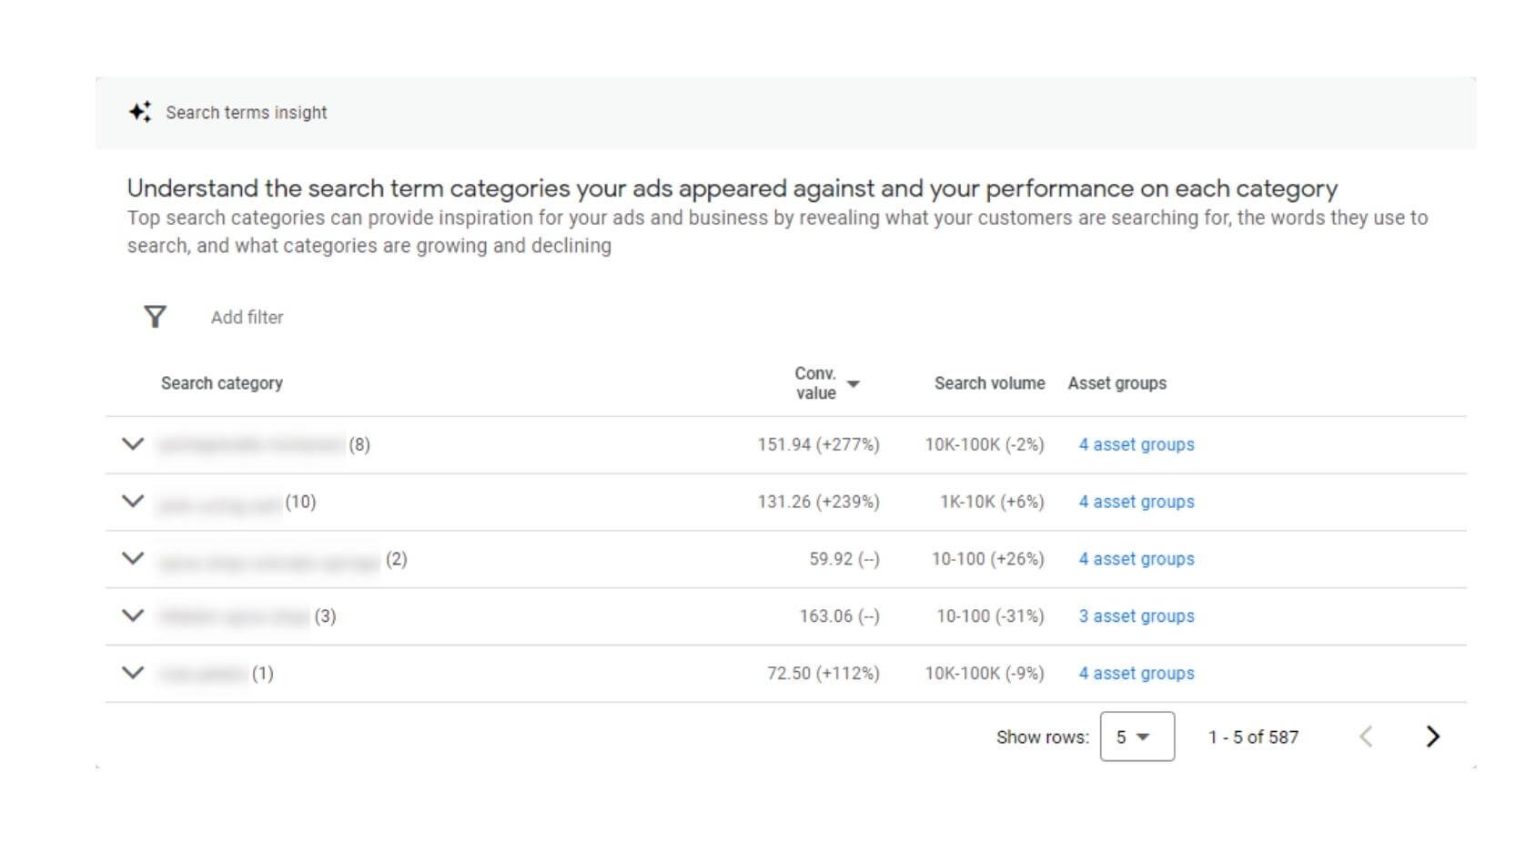Expand the category row with (3) terms
The width and height of the screenshot is (1536, 854).
coord(133,616)
